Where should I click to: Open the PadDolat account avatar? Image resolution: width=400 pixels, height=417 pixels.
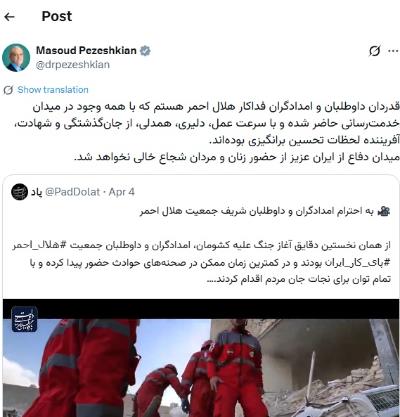19,192
